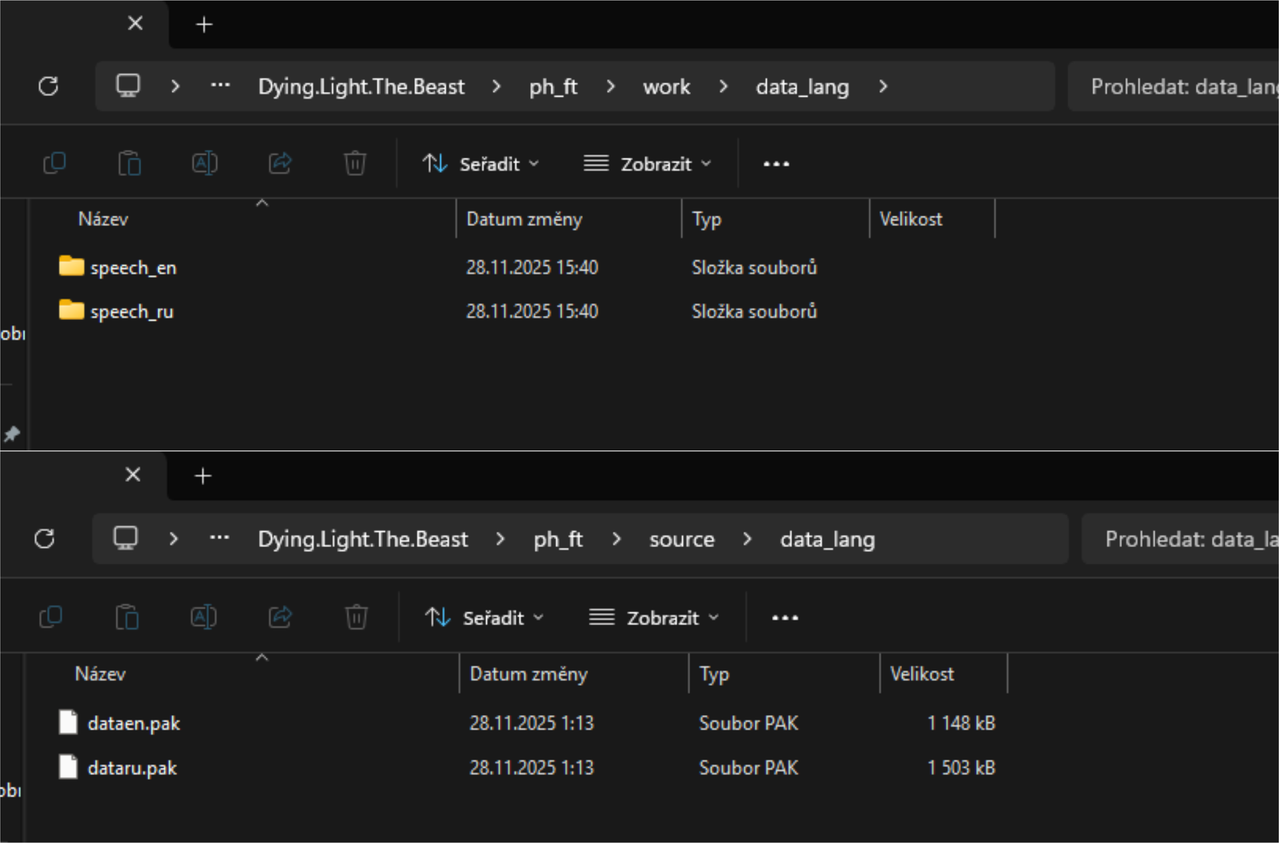Image resolution: width=1279 pixels, height=843 pixels.
Task: Open Zobrazit view dropdown in work window
Action: pyautogui.click(x=648, y=164)
